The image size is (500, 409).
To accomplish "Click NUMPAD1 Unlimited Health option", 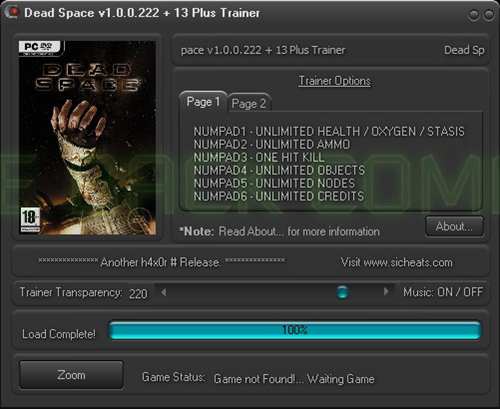I will (x=329, y=131).
